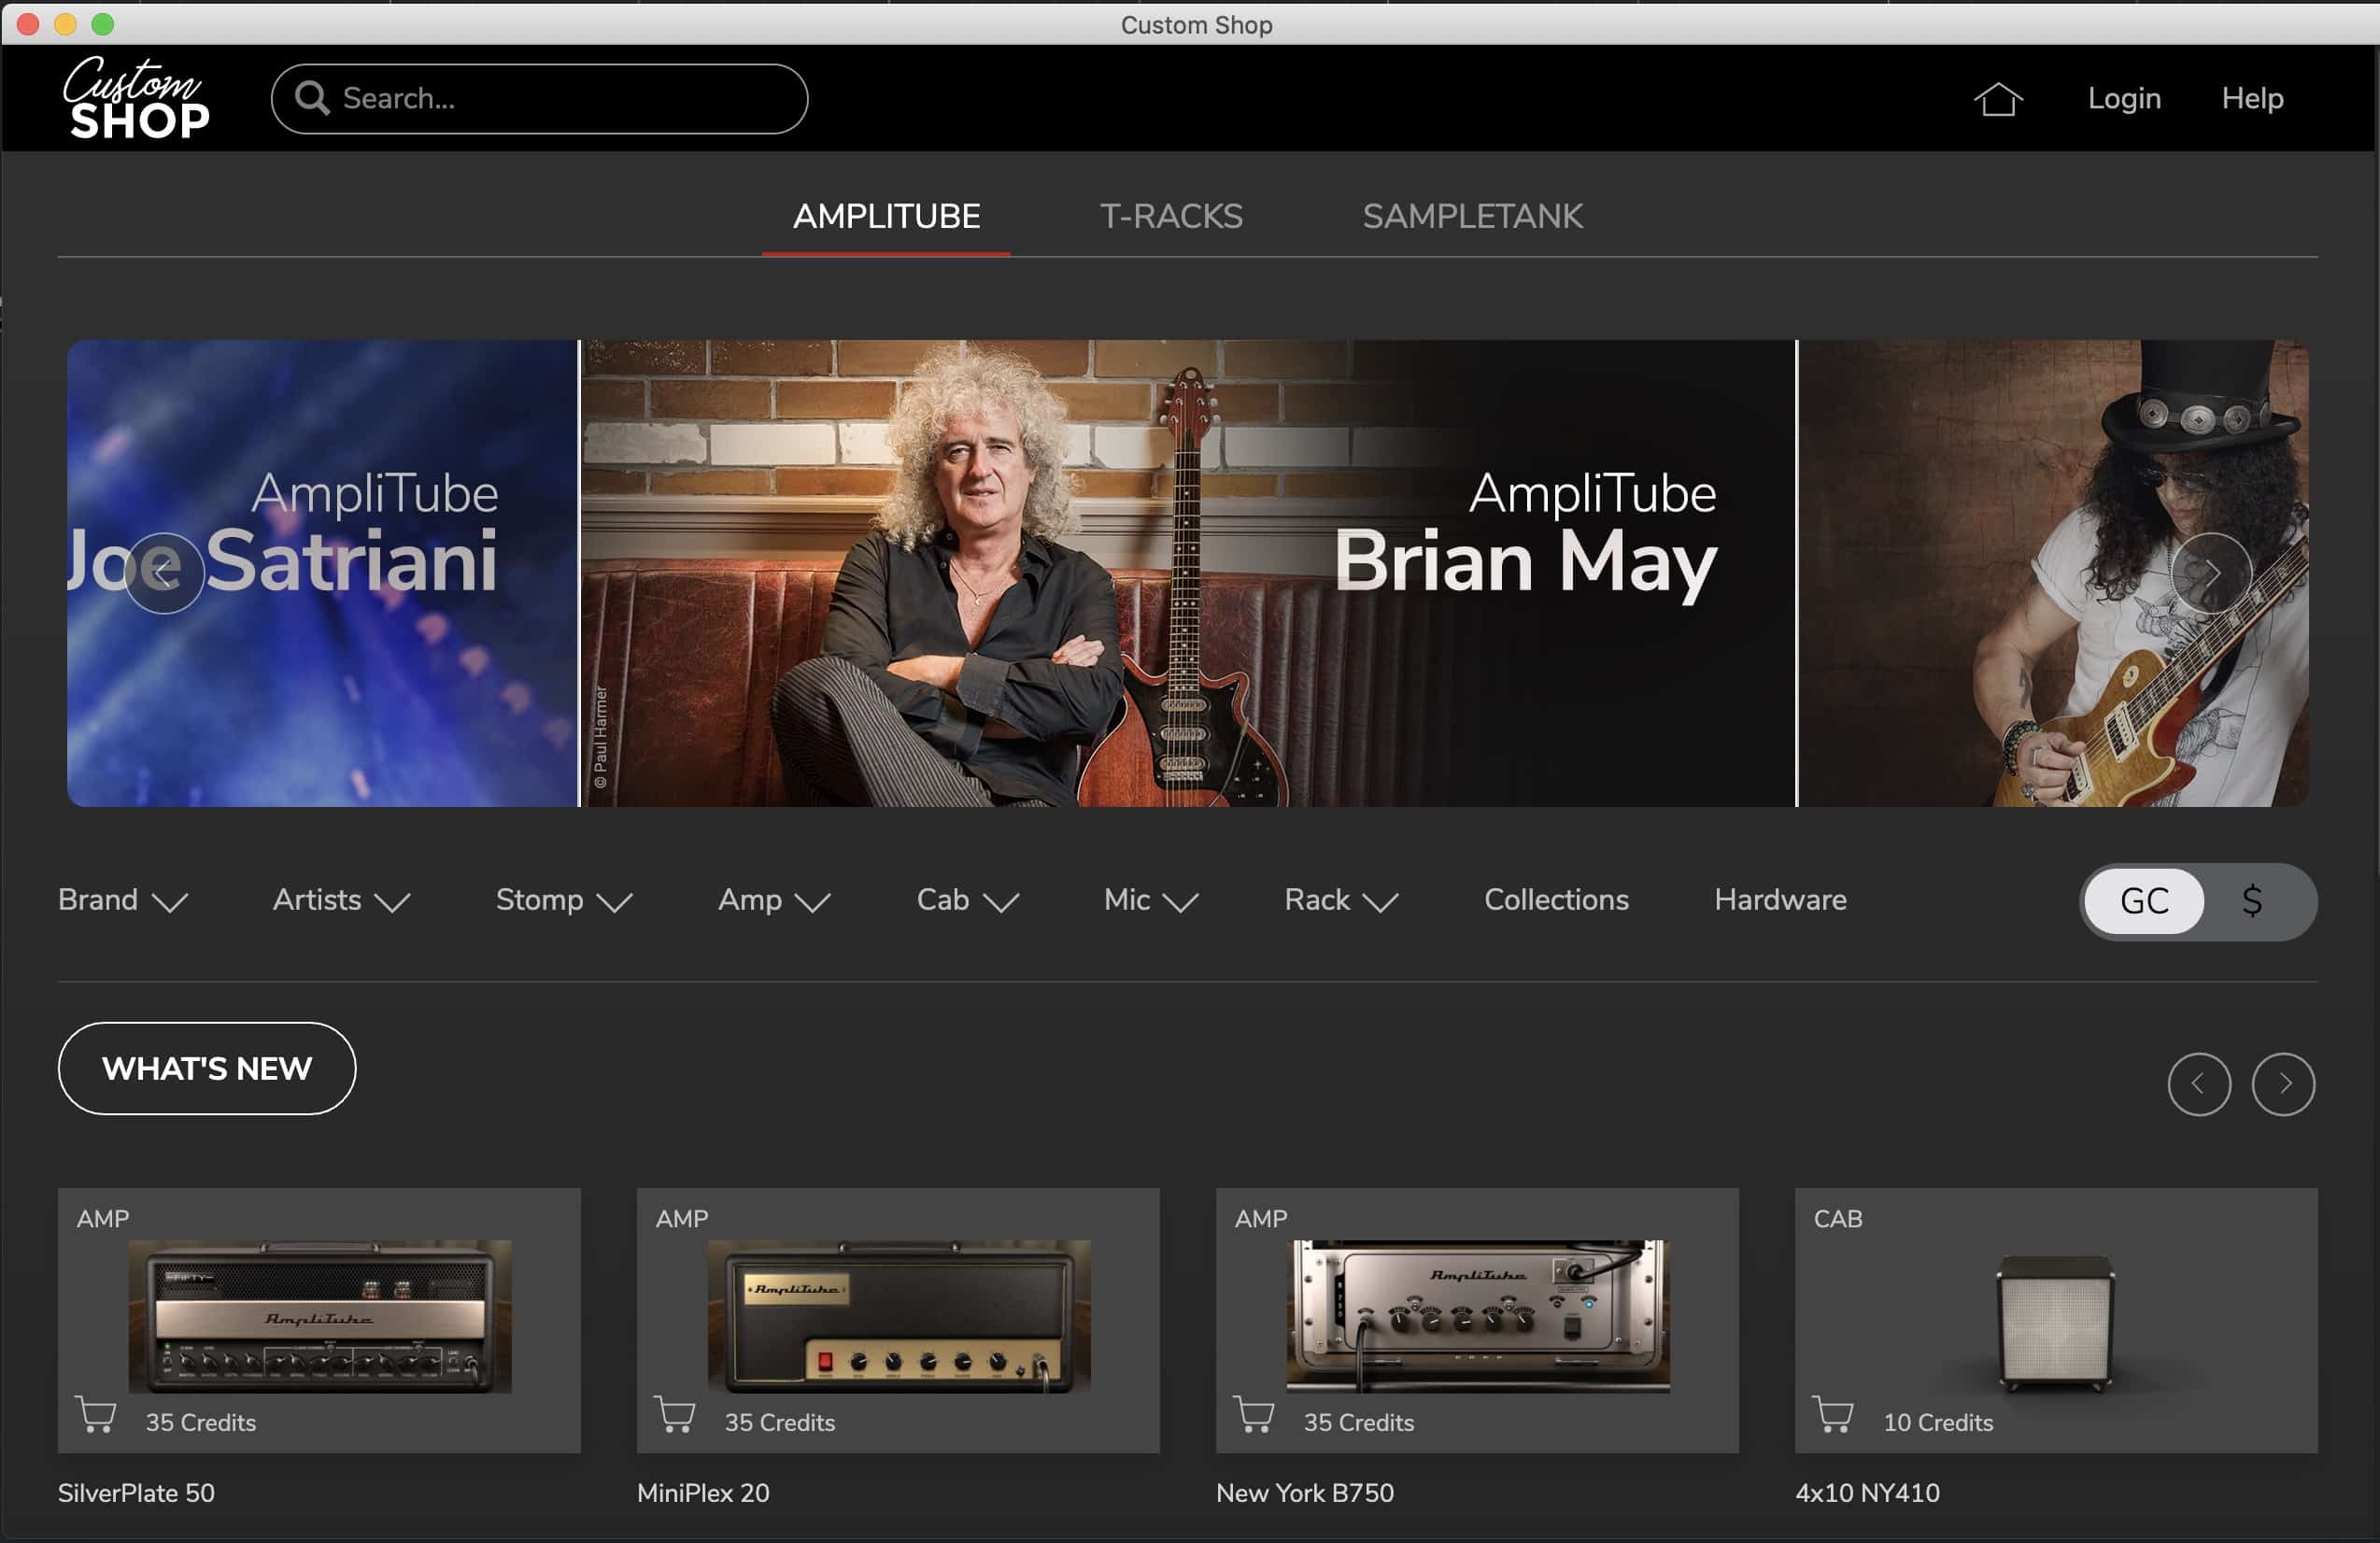Screen dimensions: 2380x1543
Task: Open the Amp category dropdown
Action: [774, 900]
